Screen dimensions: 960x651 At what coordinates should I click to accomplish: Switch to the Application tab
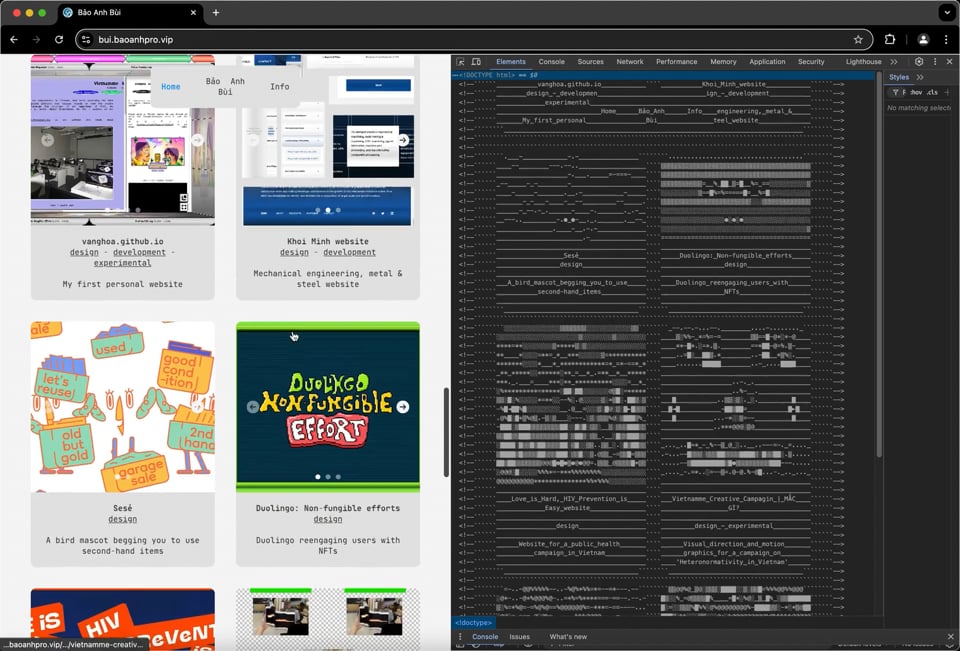[x=767, y=62]
